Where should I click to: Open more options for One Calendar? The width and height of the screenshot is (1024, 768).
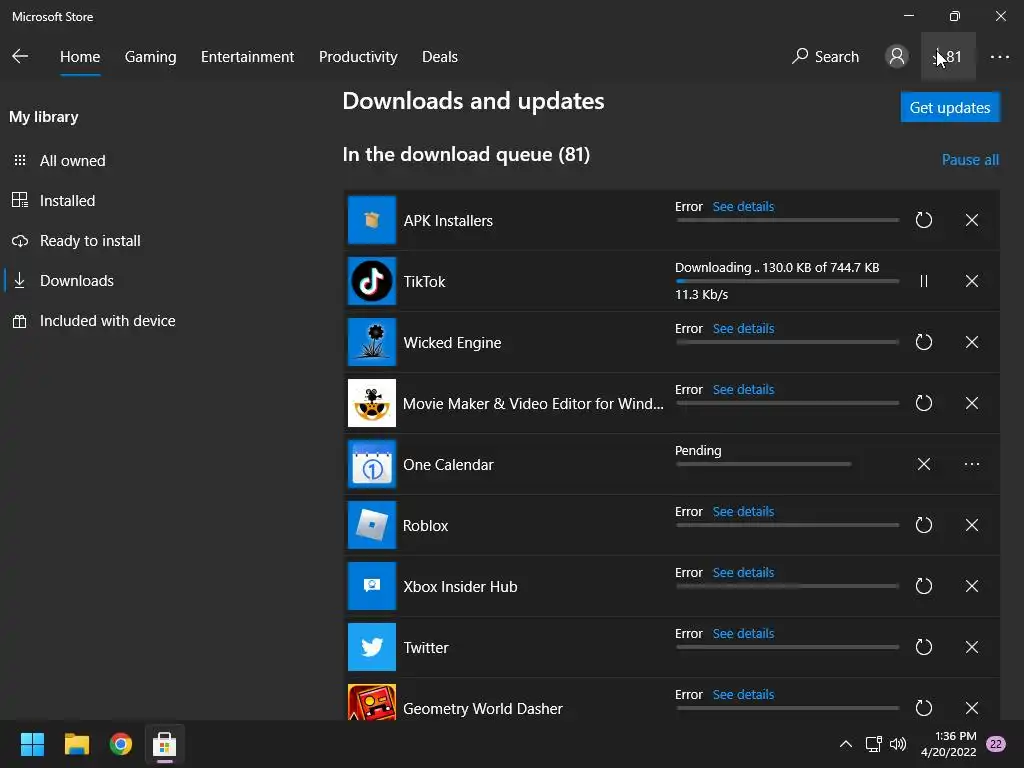(972, 464)
